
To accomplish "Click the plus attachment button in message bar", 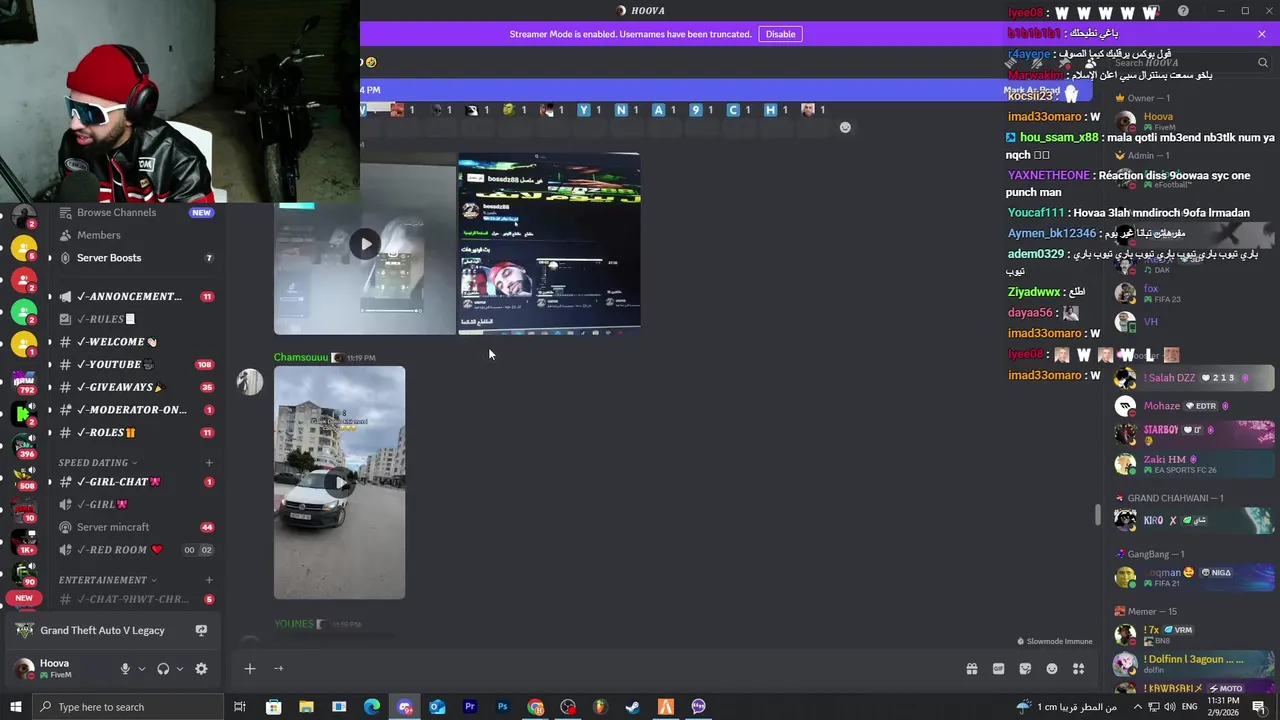I will pyautogui.click(x=250, y=669).
